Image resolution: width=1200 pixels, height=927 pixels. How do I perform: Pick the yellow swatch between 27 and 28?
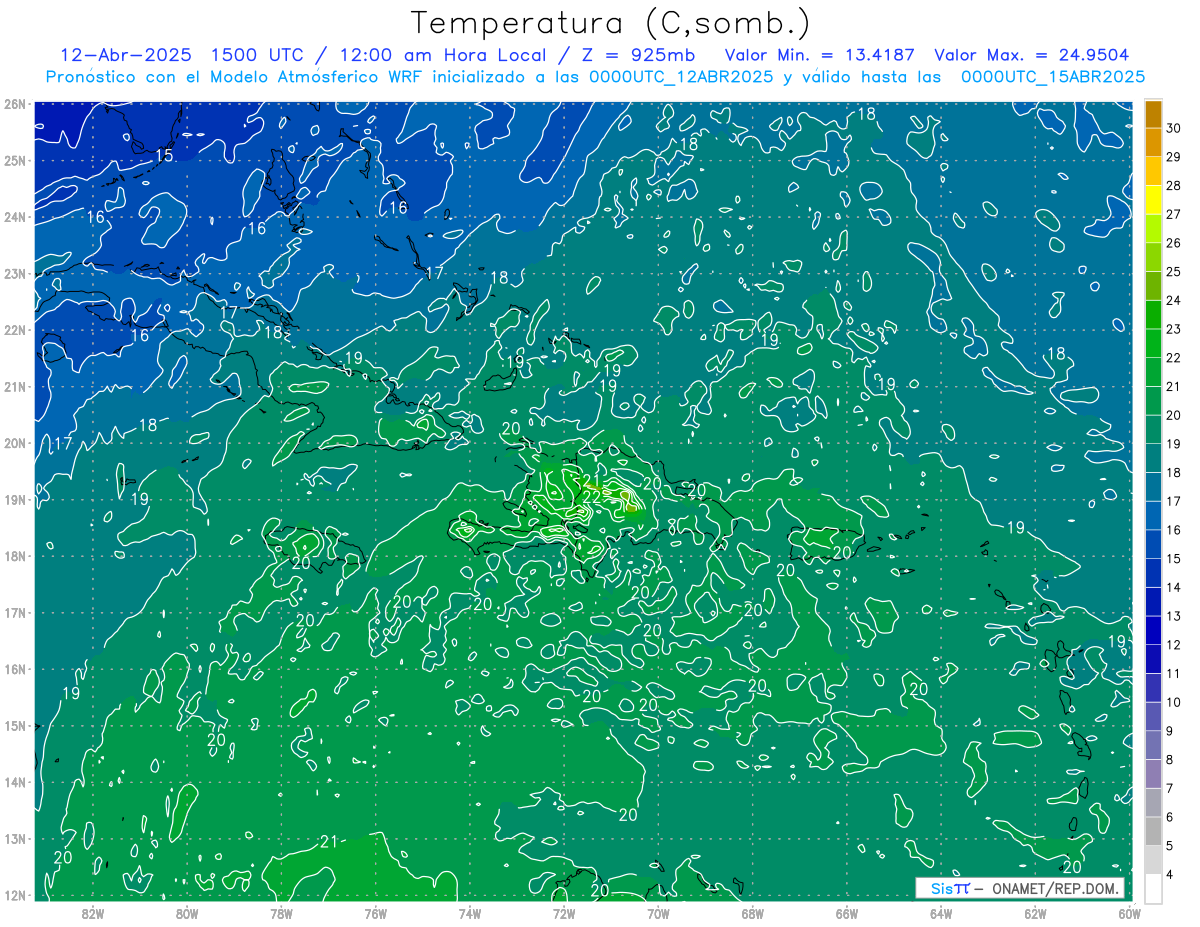click(x=1153, y=200)
